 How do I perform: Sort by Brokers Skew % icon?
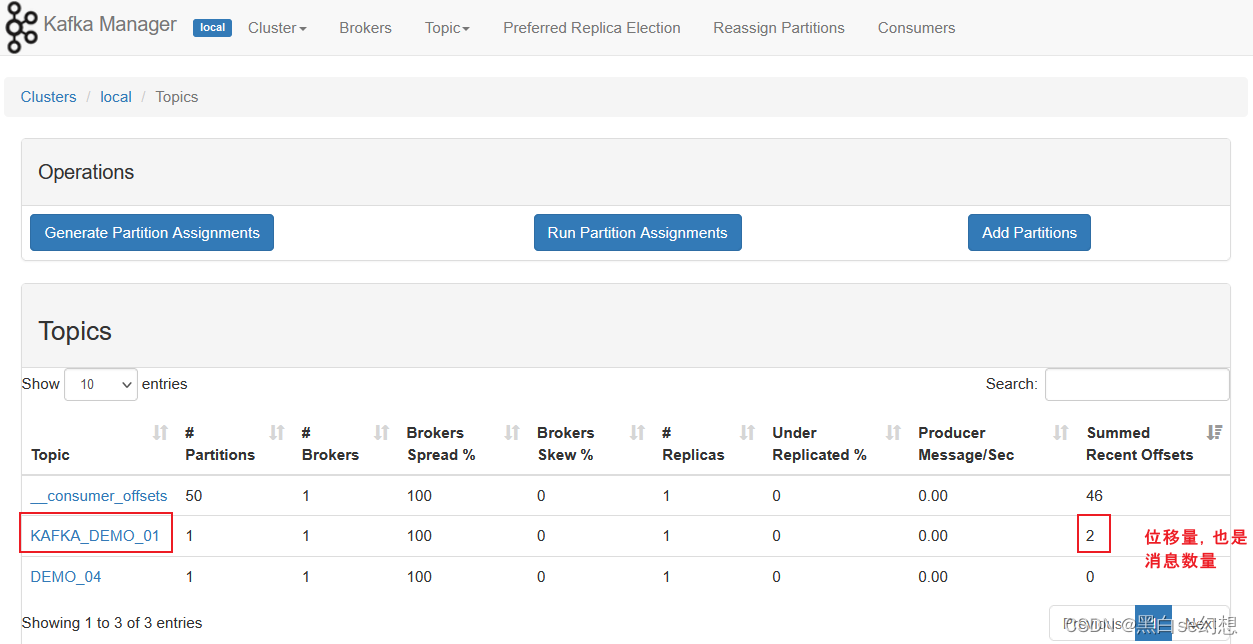(637, 432)
